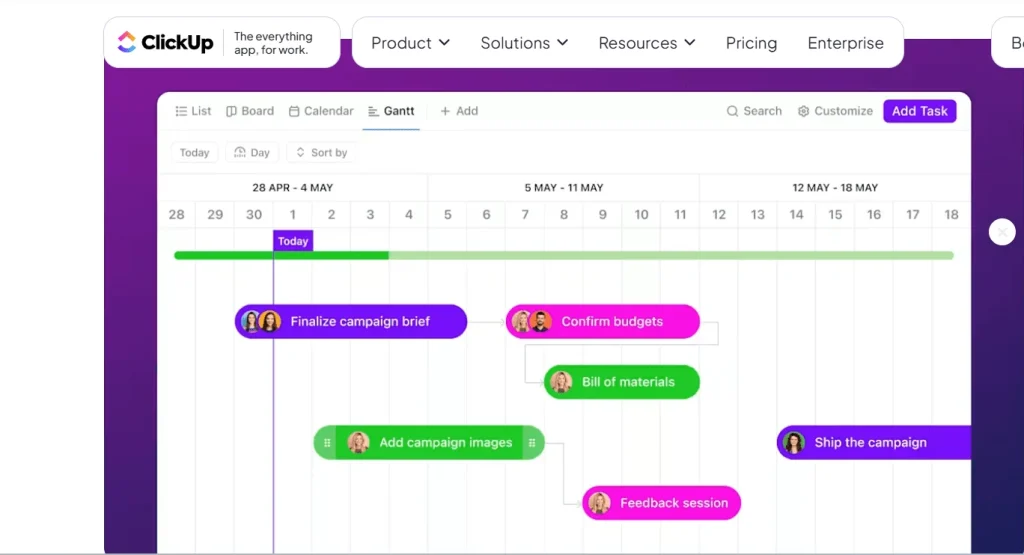Switch to the Calendar view tab

pos(321,111)
